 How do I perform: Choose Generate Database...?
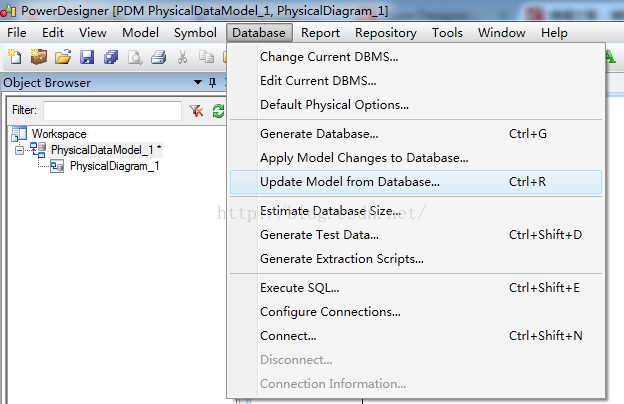416,134
